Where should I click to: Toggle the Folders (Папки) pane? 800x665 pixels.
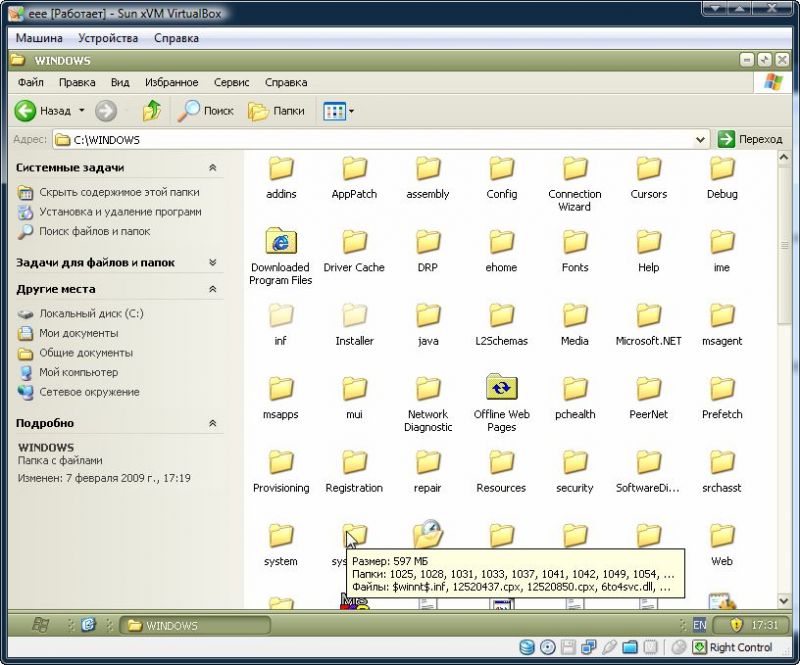(276, 111)
